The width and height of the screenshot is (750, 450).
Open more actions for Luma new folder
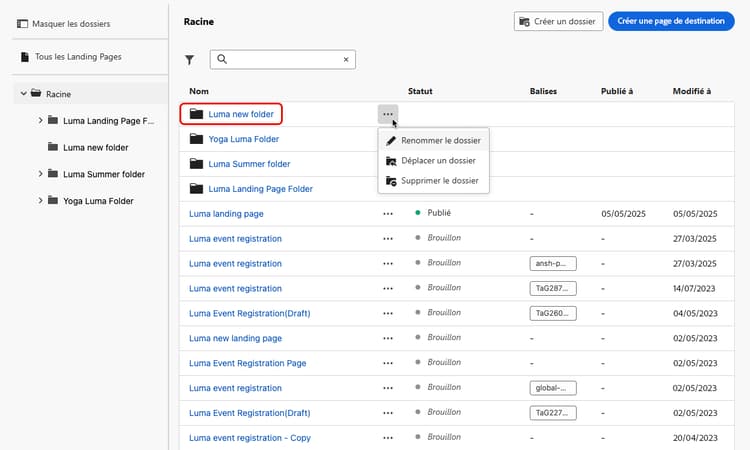(388, 114)
